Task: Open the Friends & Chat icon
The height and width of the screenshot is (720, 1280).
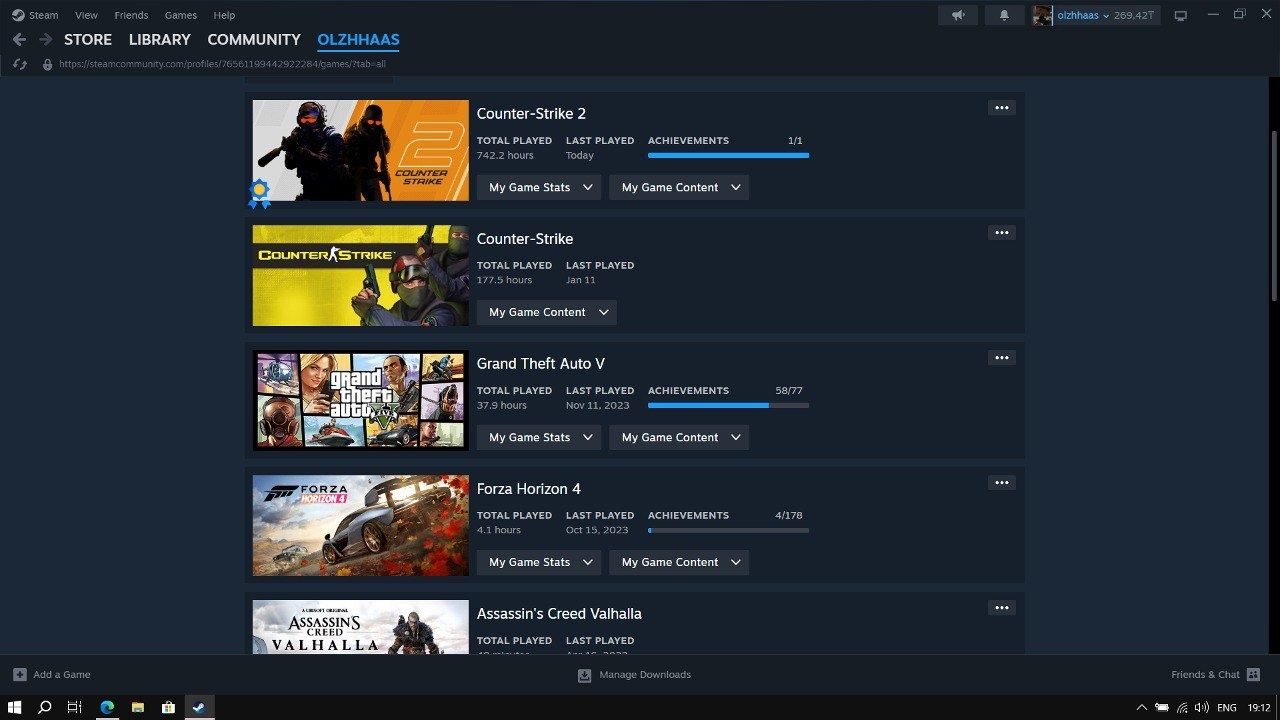Action: click(x=1254, y=675)
